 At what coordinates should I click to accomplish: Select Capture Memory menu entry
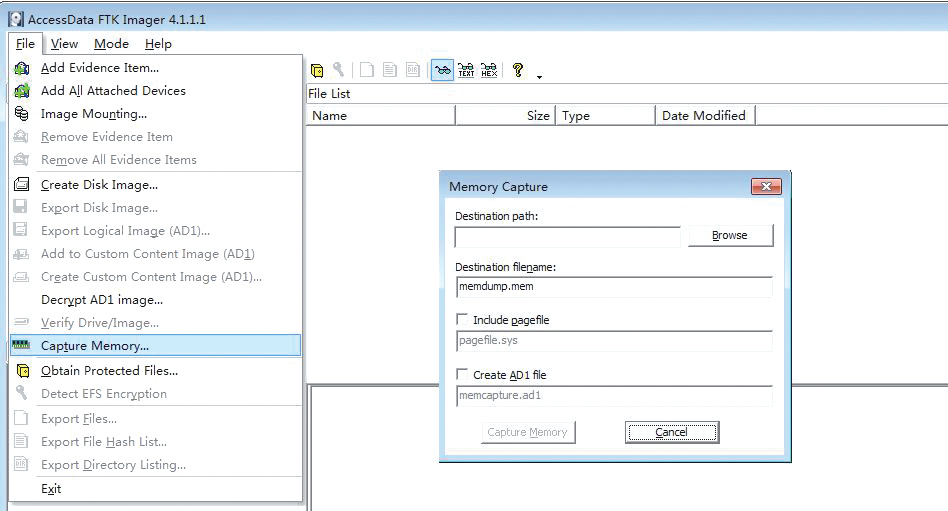point(155,345)
